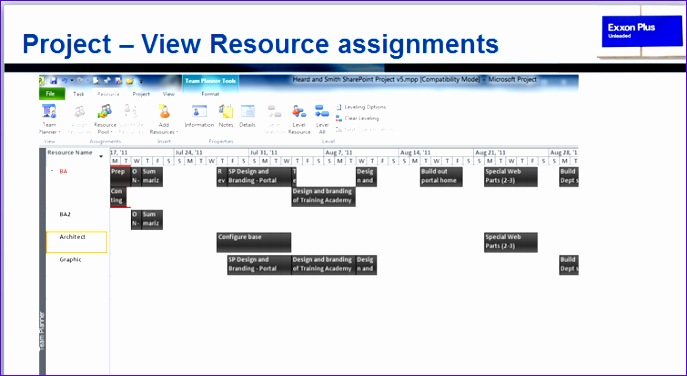This screenshot has width=687, height=376.
Task: Select Graphic's Design and branding of Training Academy
Action: tap(323, 265)
